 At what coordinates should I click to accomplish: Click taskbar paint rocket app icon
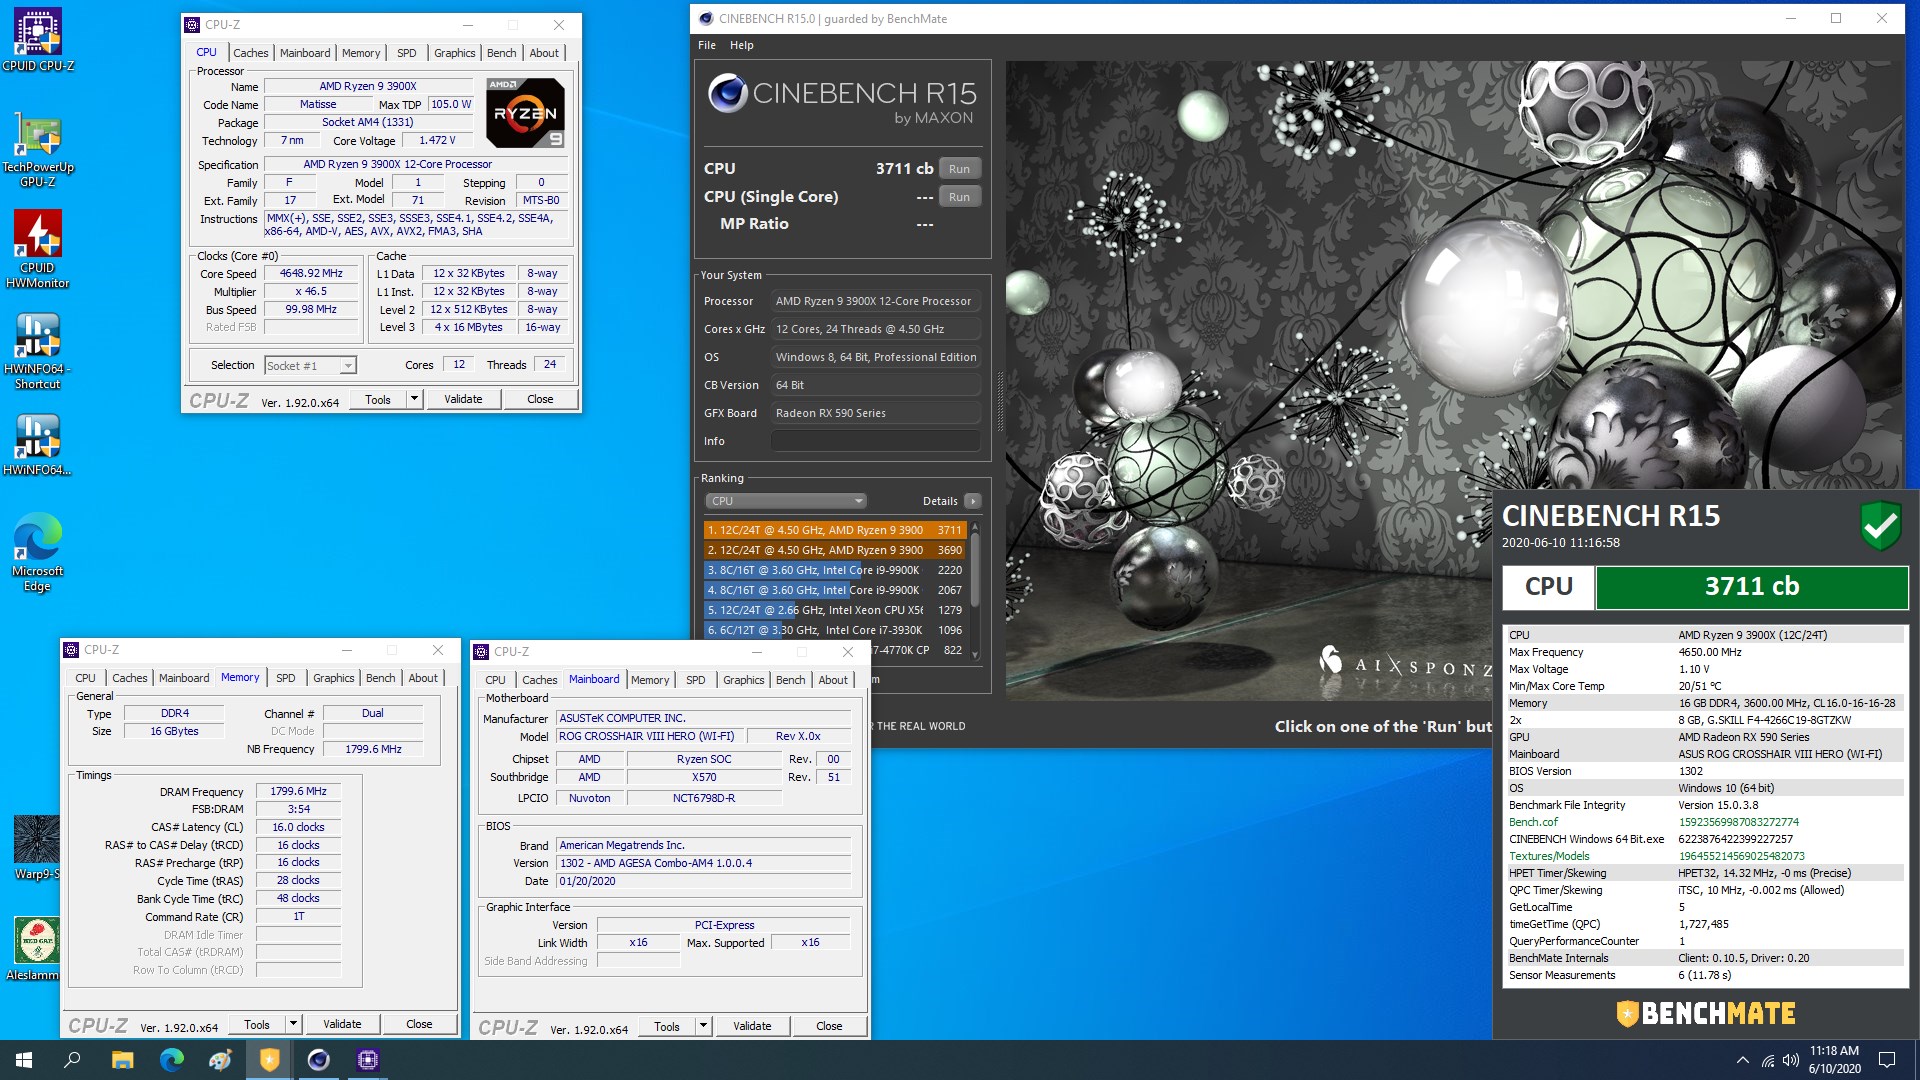(220, 1060)
